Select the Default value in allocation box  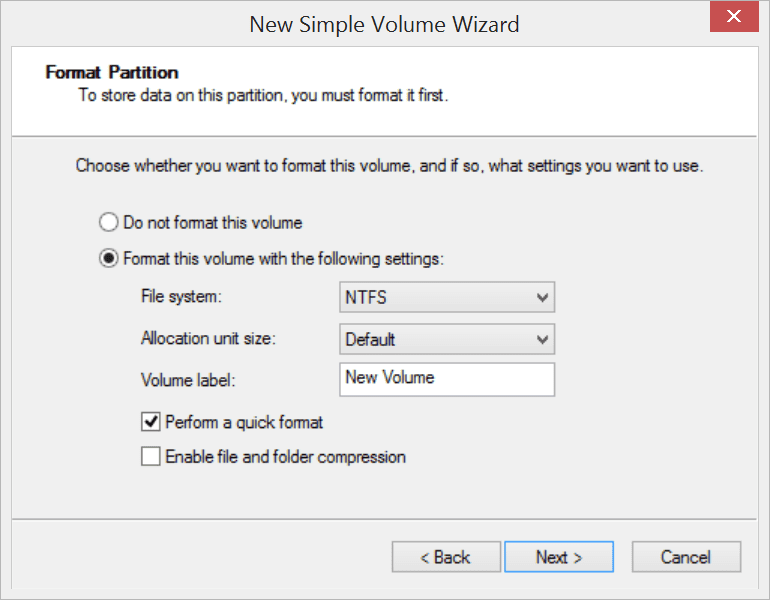coord(370,339)
